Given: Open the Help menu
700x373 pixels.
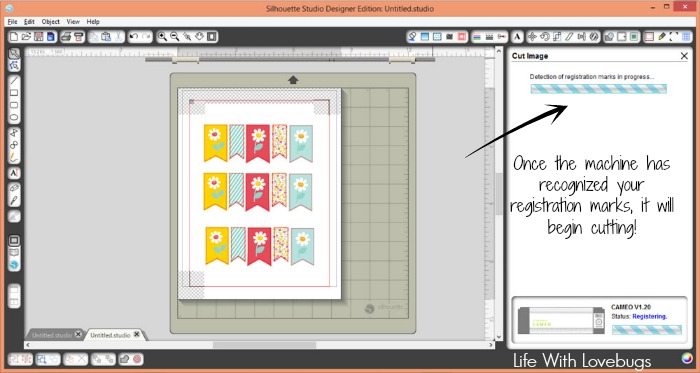Looking at the screenshot, I should (93, 21).
